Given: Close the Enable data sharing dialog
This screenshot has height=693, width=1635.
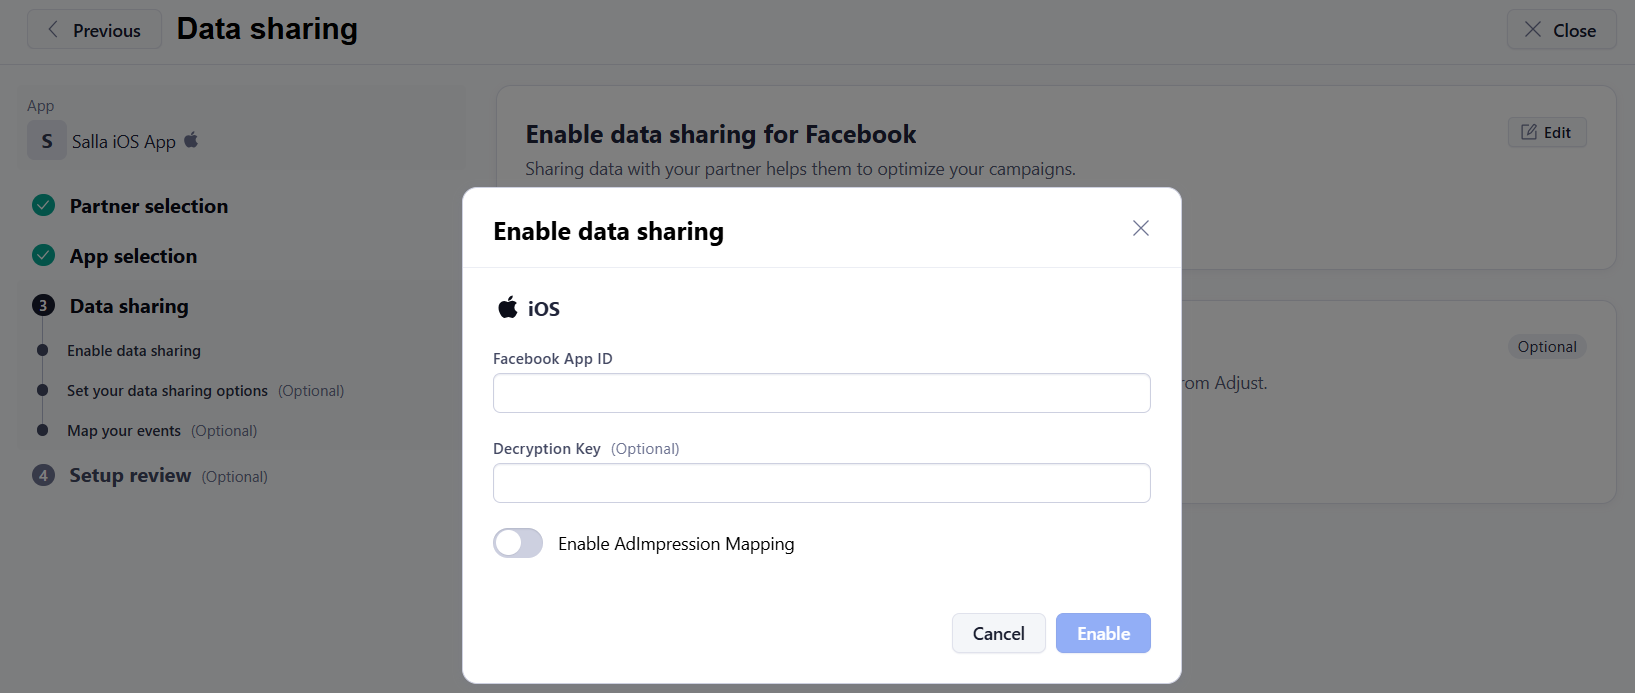Looking at the screenshot, I should coord(1140,229).
